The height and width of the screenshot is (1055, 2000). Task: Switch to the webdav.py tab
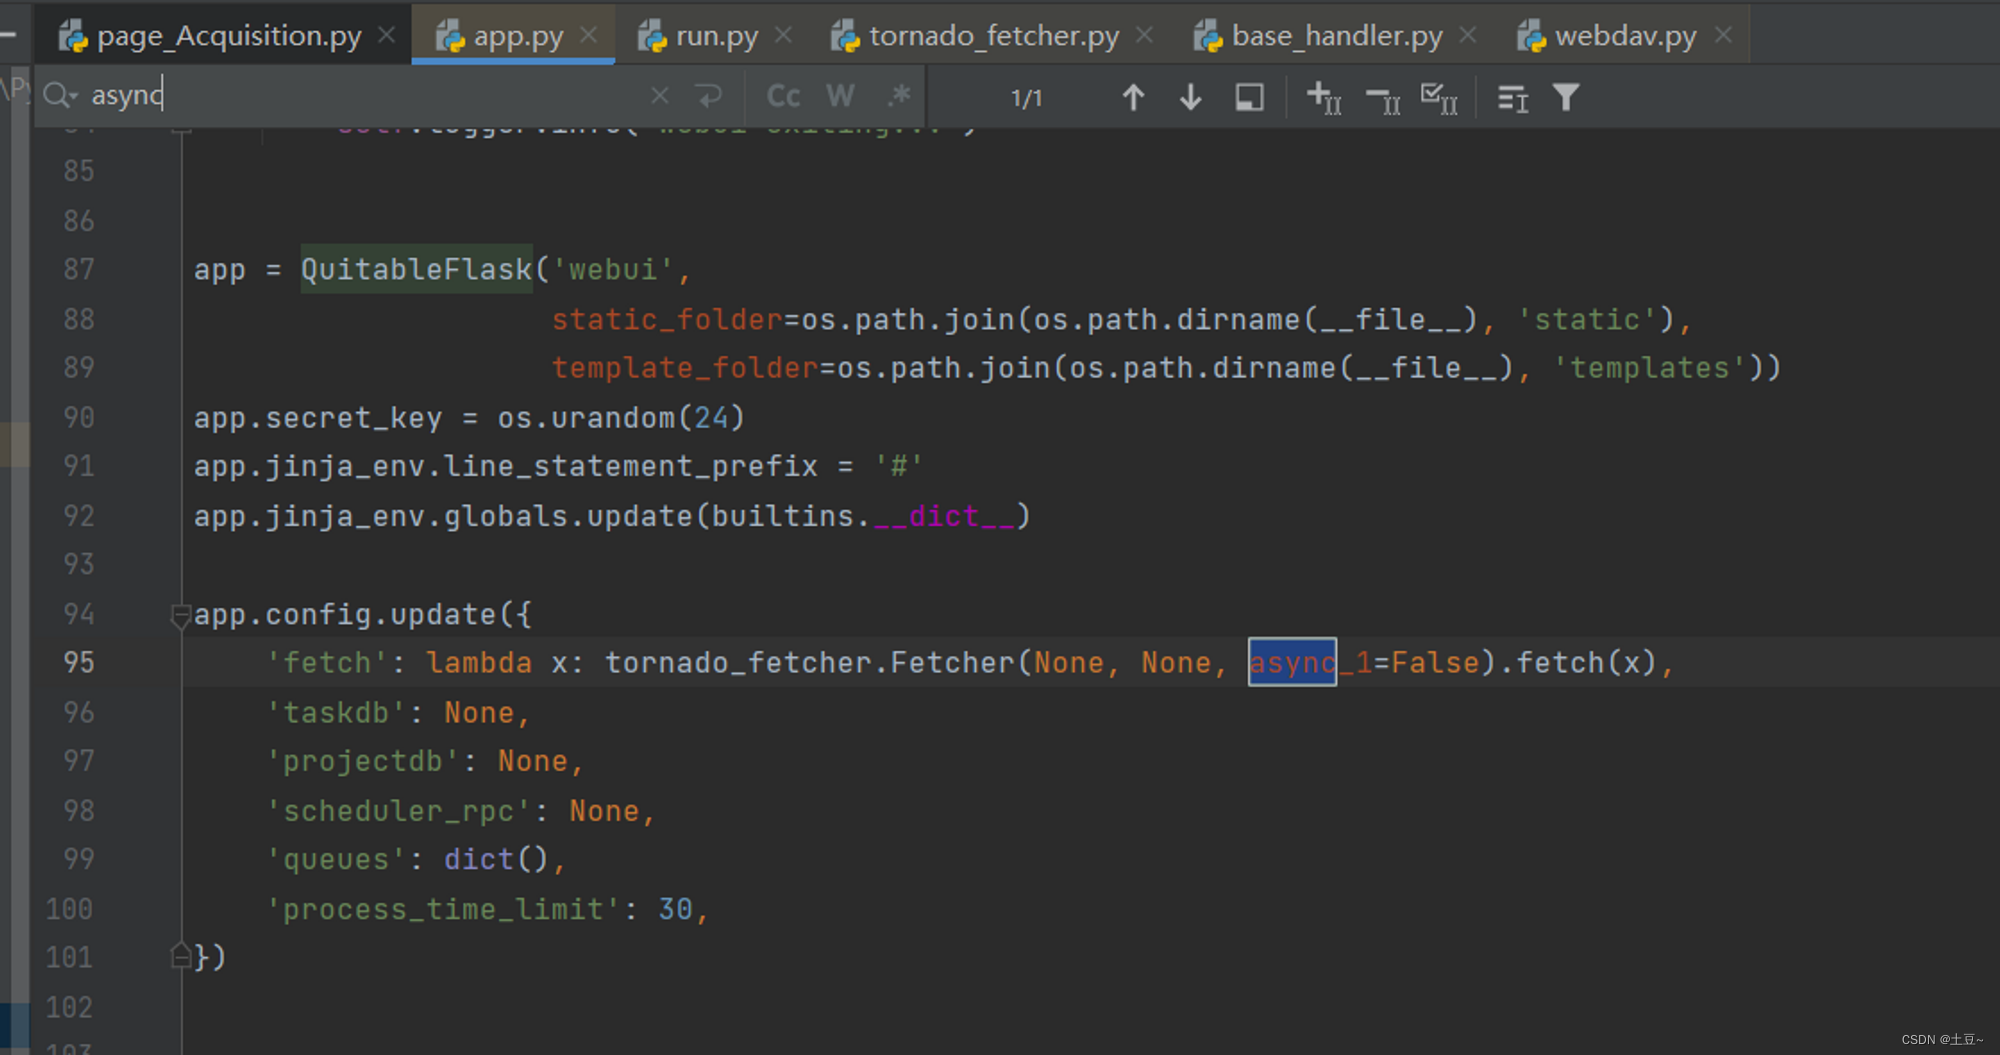pos(1625,36)
